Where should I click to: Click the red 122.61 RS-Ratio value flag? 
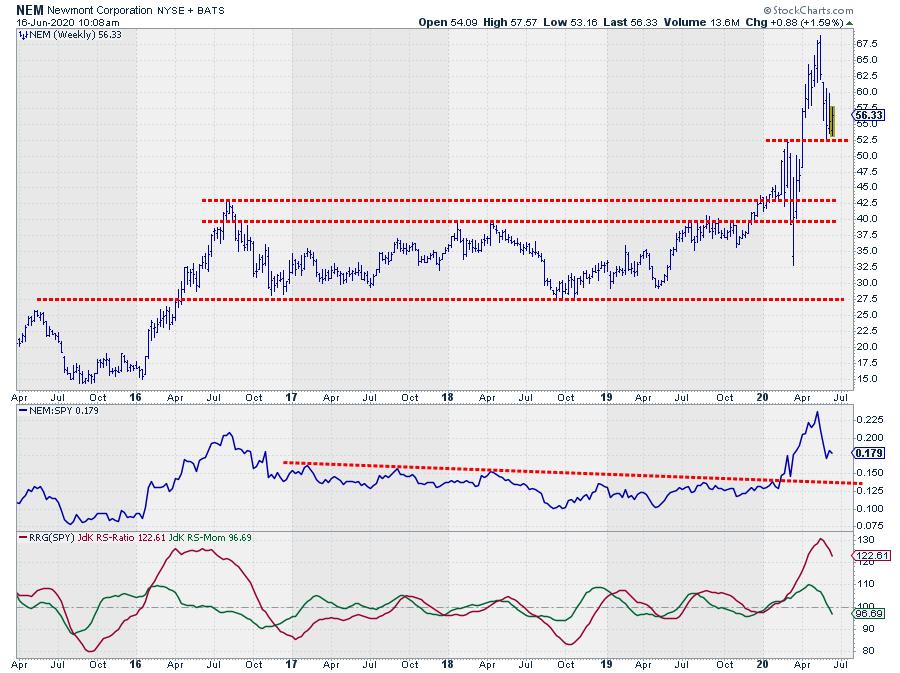(866, 555)
